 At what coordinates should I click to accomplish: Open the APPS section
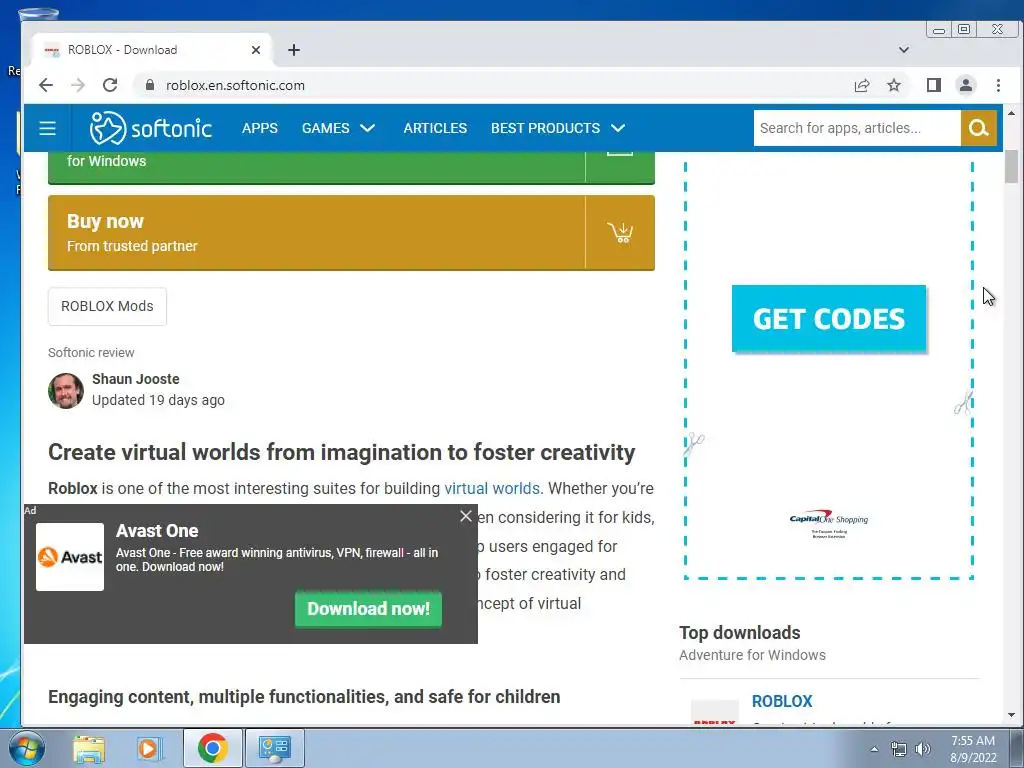(x=259, y=128)
